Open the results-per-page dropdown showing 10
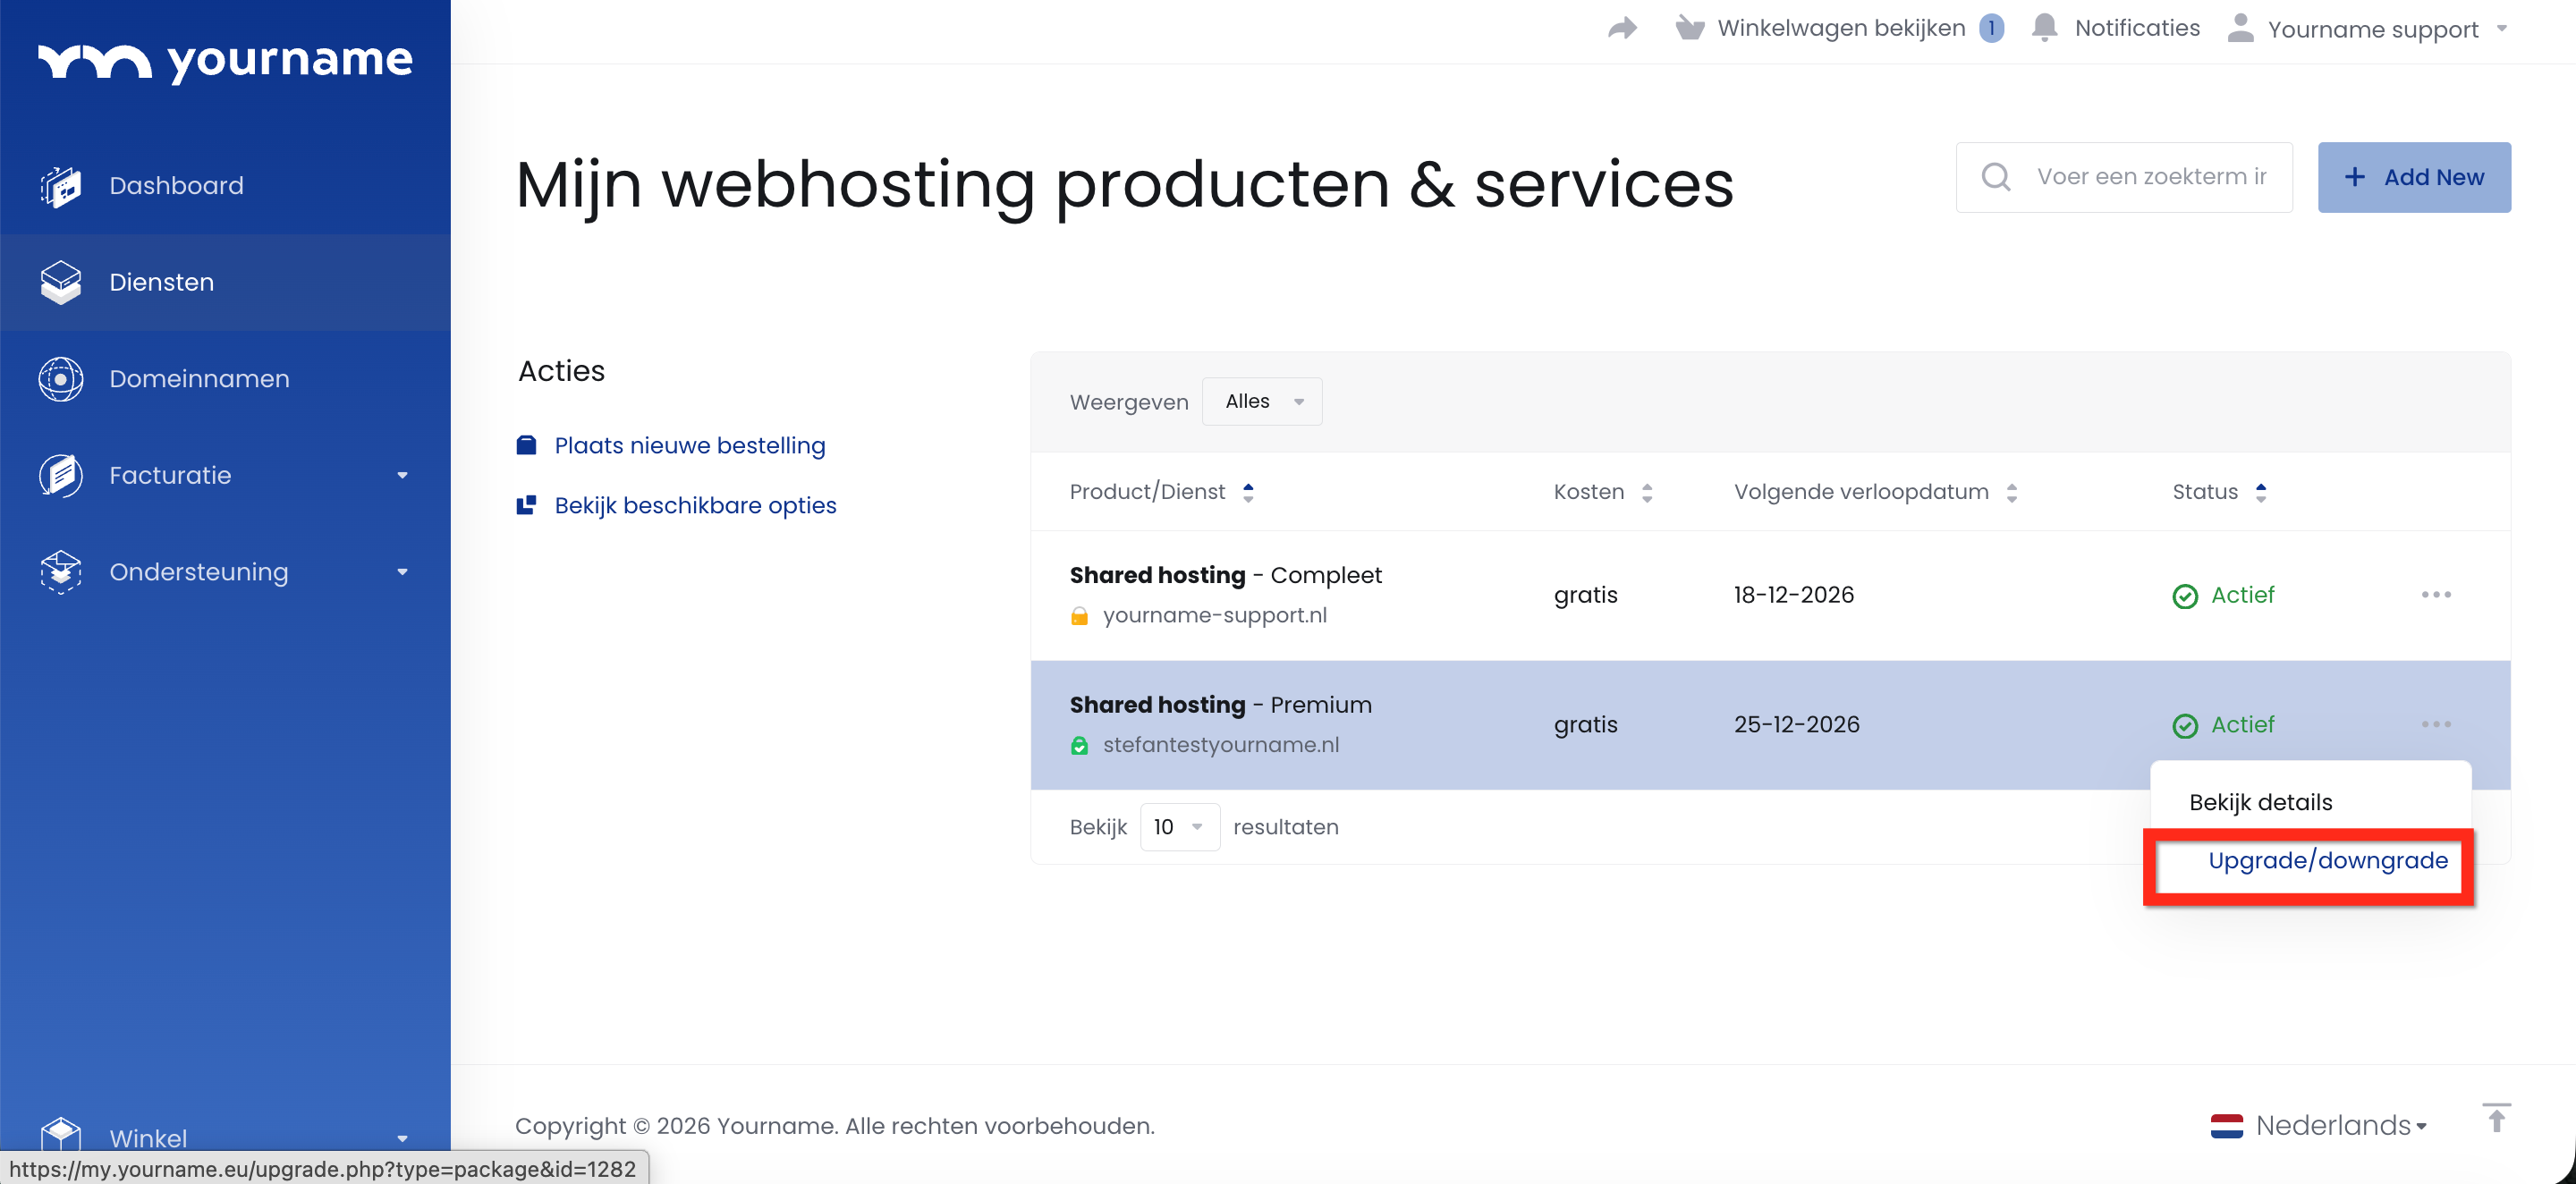 (x=1179, y=827)
